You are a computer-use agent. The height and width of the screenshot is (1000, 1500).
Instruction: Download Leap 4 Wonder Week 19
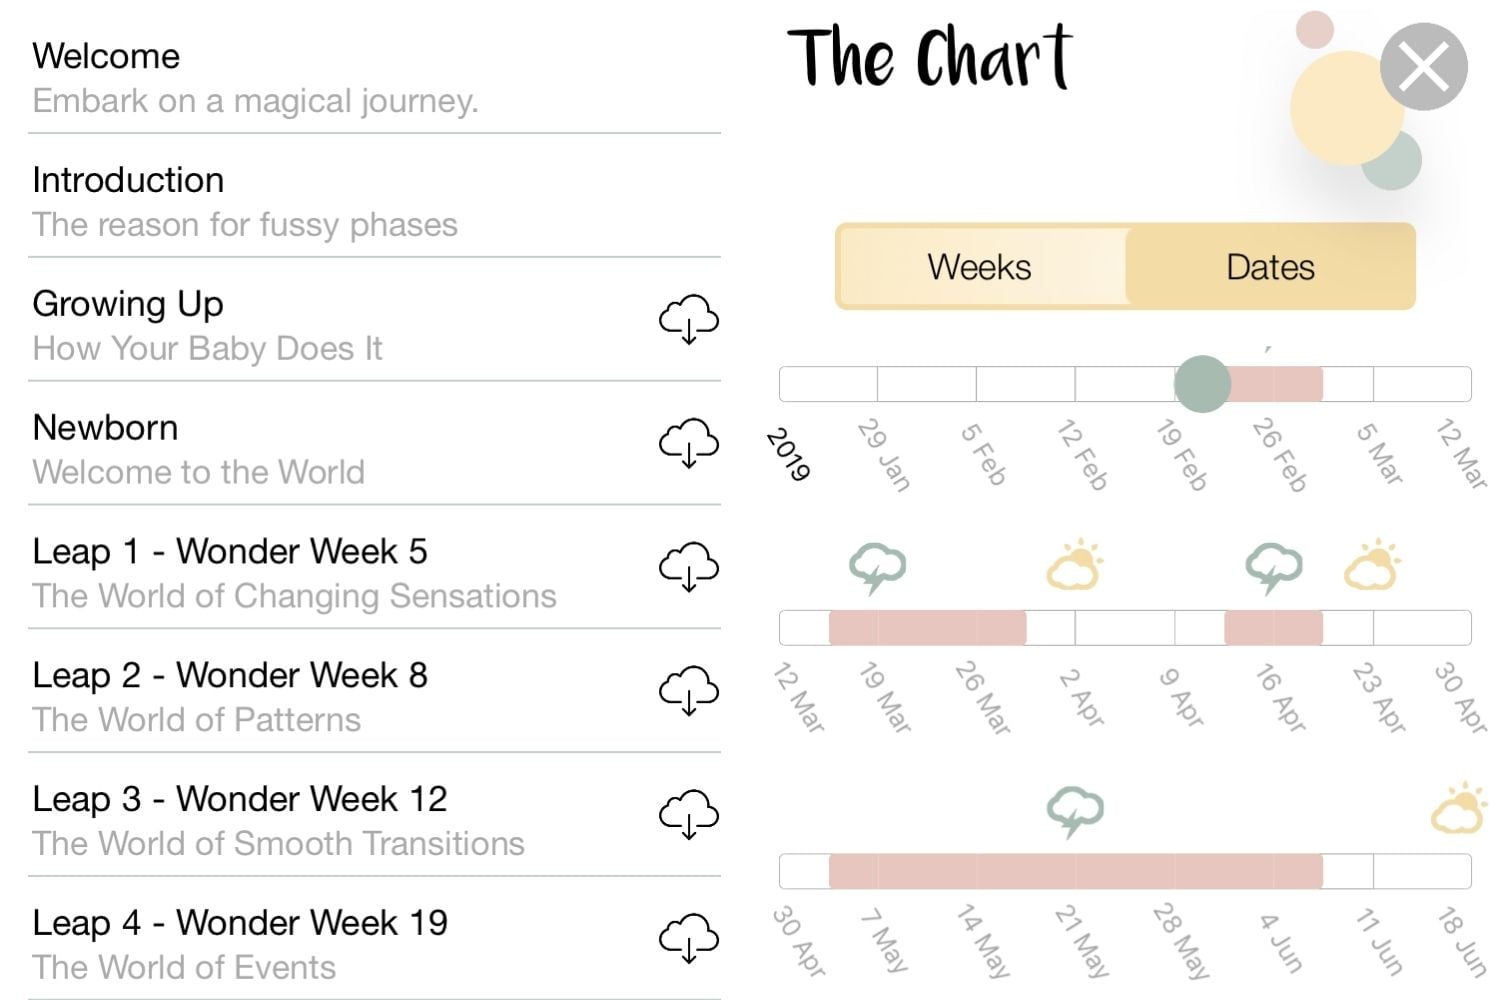(688, 938)
